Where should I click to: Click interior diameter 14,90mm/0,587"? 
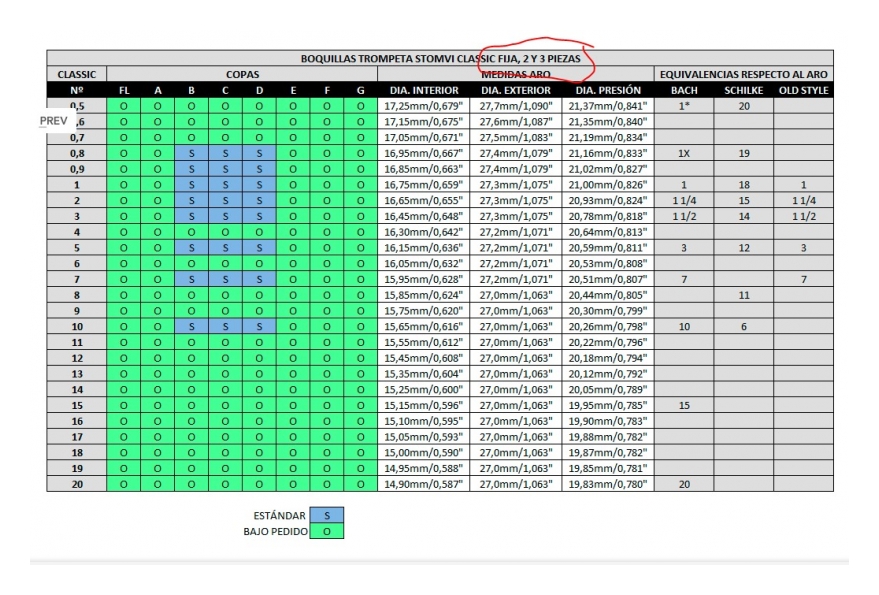[424, 484]
